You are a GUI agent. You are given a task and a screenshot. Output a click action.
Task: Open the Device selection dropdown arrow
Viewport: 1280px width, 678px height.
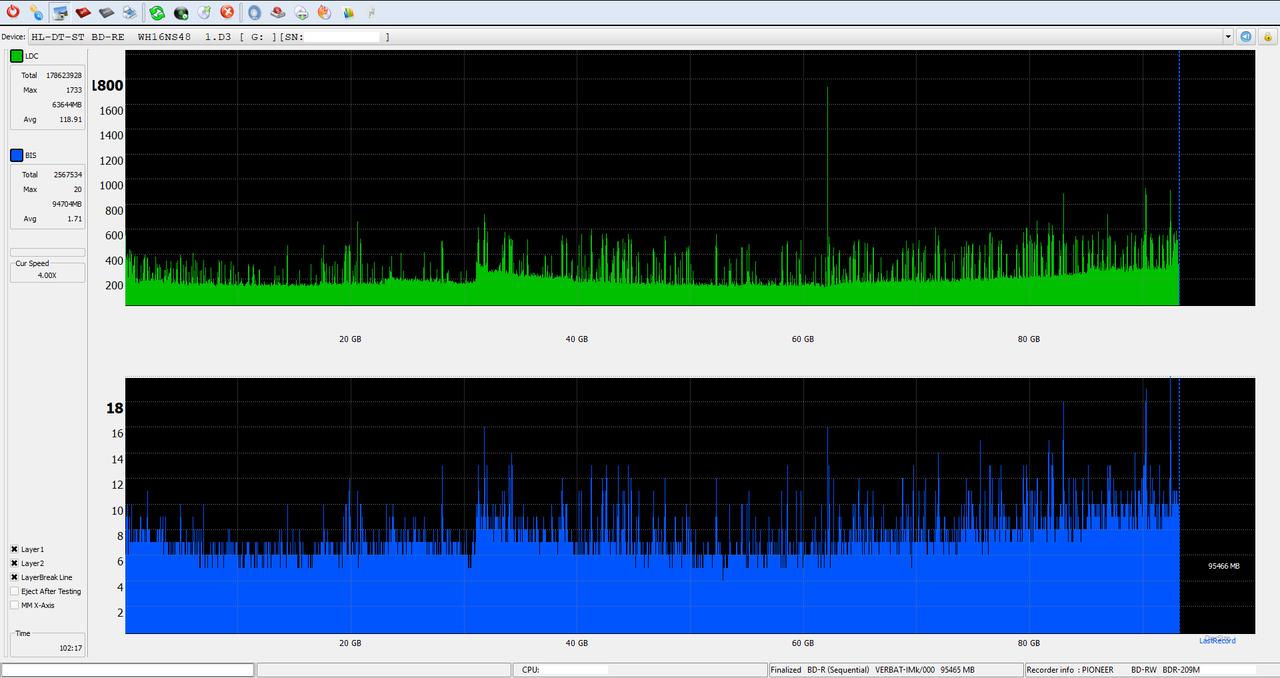1228,37
